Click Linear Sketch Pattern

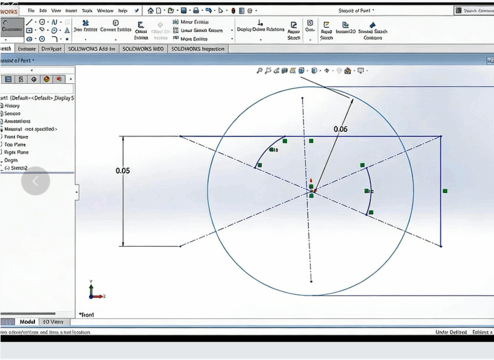tap(198, 30)
